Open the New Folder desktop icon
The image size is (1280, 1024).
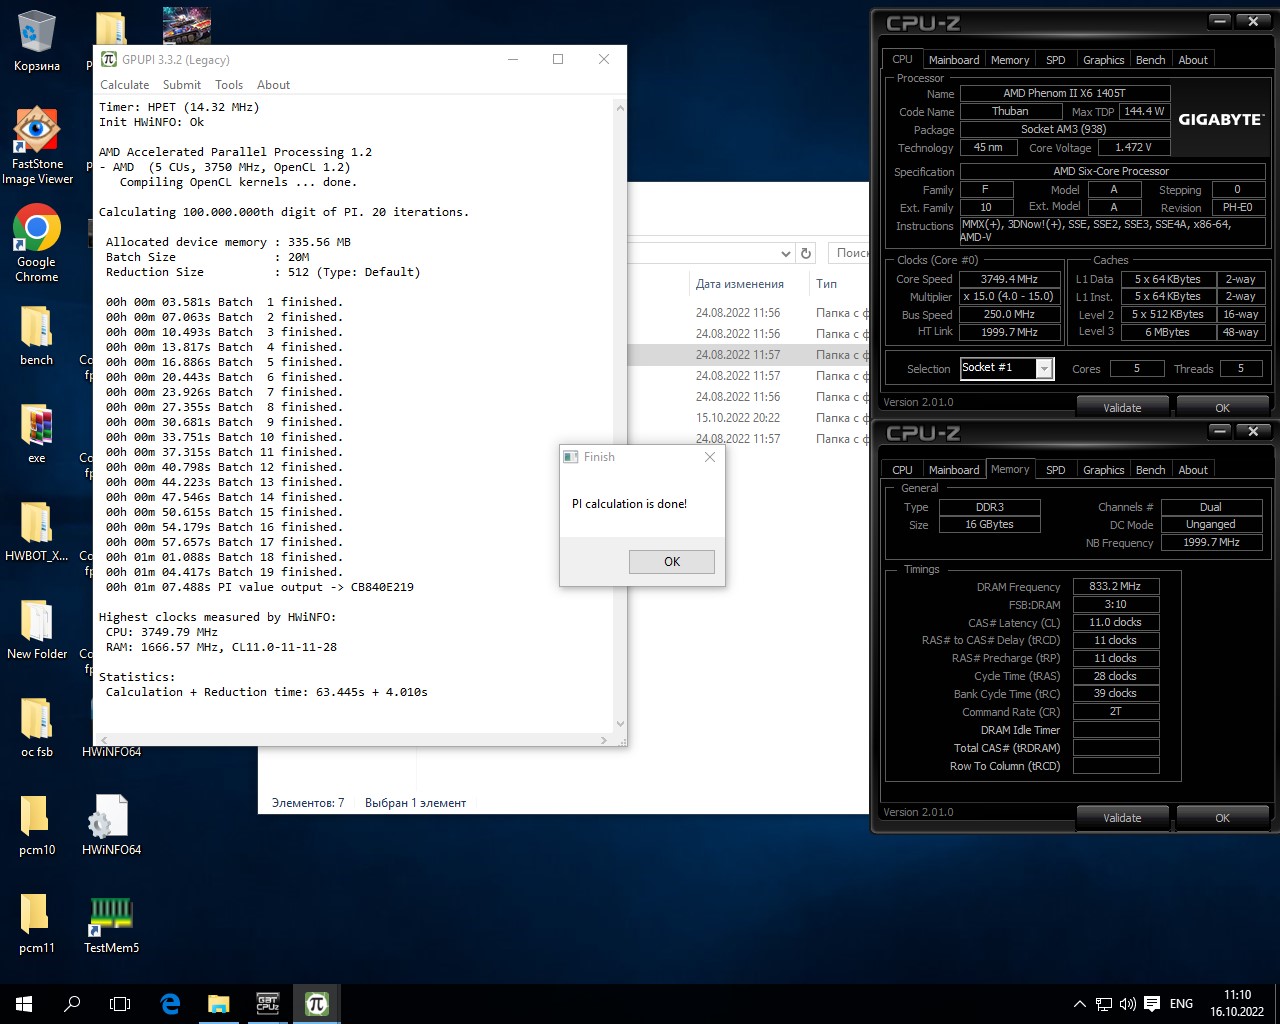(37, 629)
